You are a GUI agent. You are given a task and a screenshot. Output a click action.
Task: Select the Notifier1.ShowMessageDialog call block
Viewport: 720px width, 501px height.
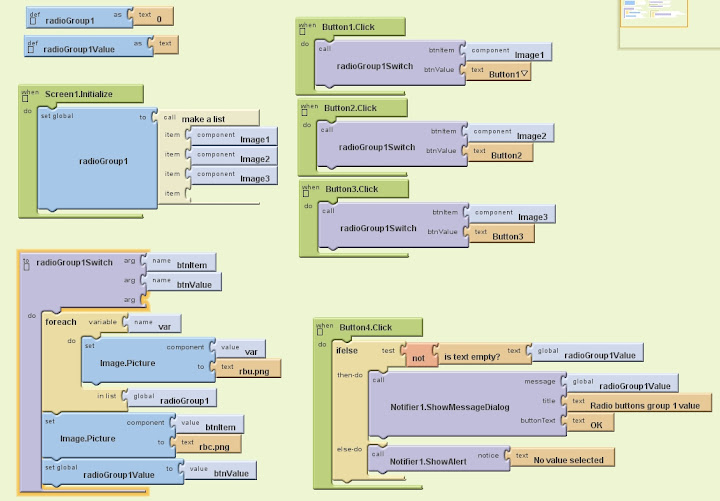(449, 408)
